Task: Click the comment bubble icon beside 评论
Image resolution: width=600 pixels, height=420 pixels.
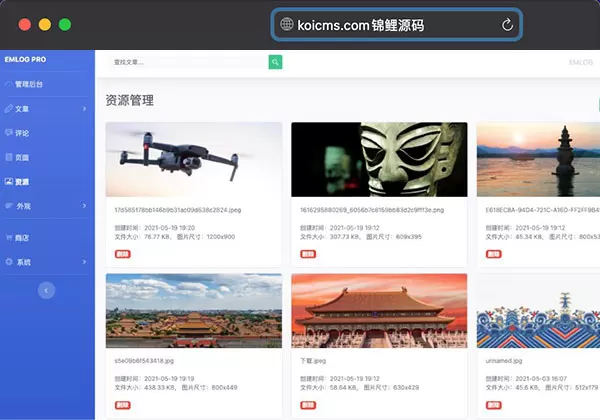Action: [9, 133]
